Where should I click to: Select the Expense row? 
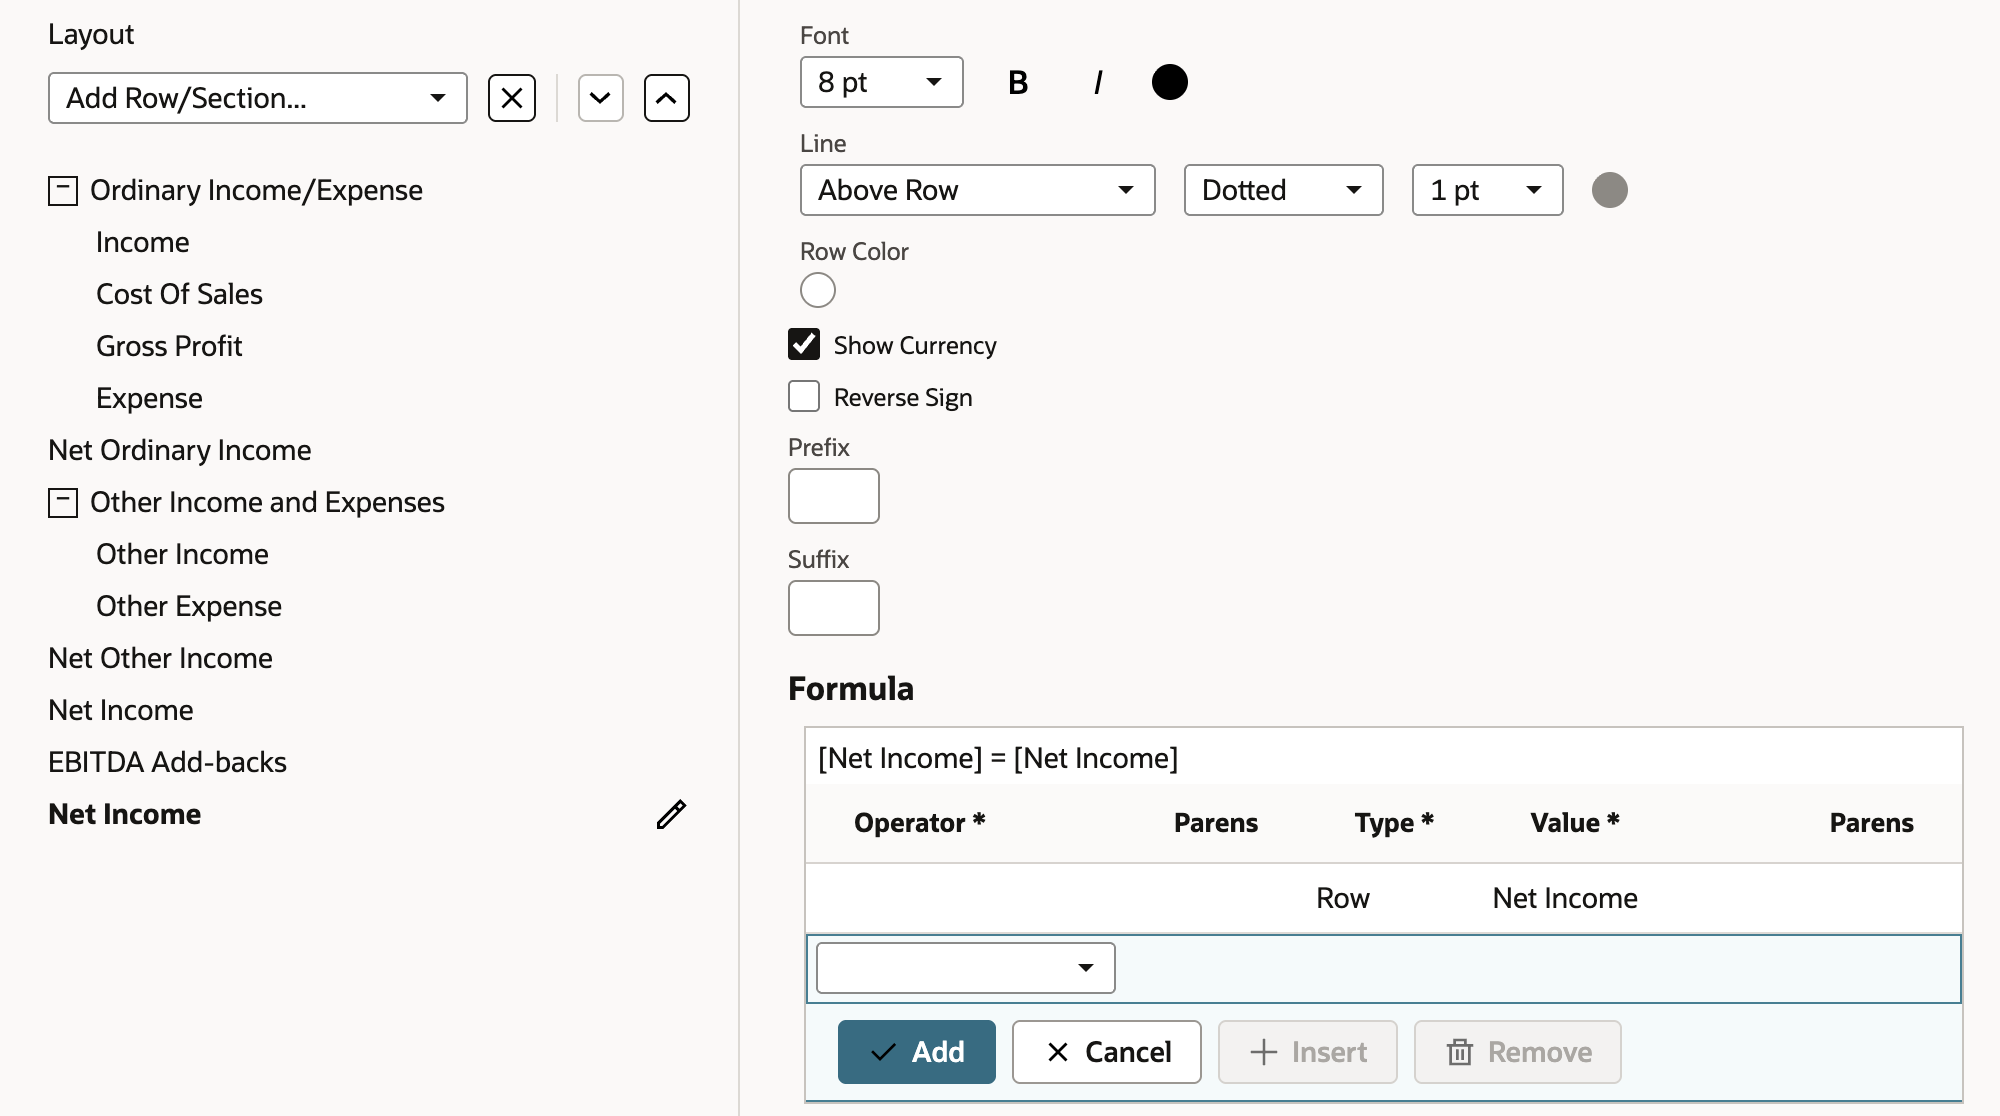[x=149, y=398]
